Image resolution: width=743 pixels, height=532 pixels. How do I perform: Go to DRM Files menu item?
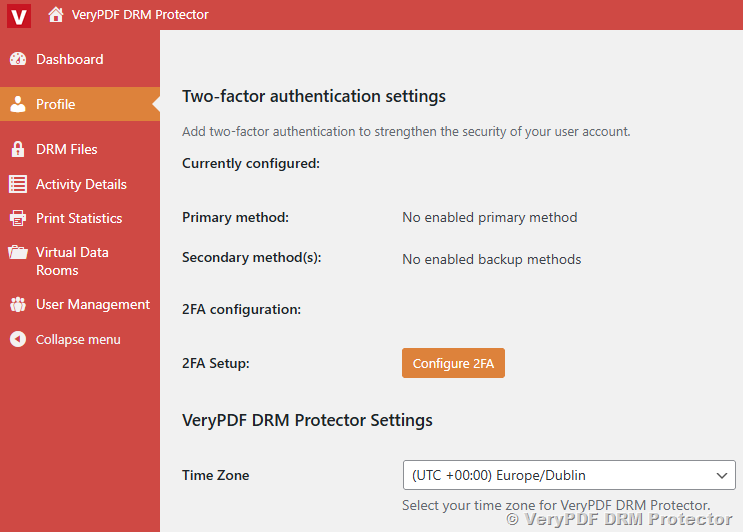tap(67, 149)
